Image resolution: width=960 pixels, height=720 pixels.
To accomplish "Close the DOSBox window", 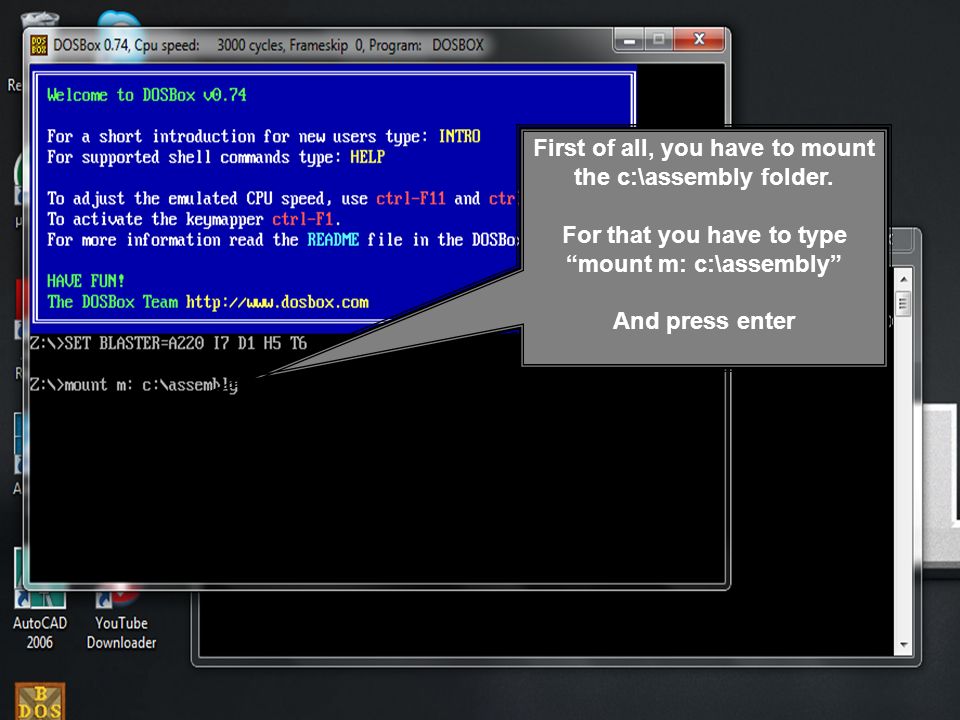I will [x=699, y=40].
